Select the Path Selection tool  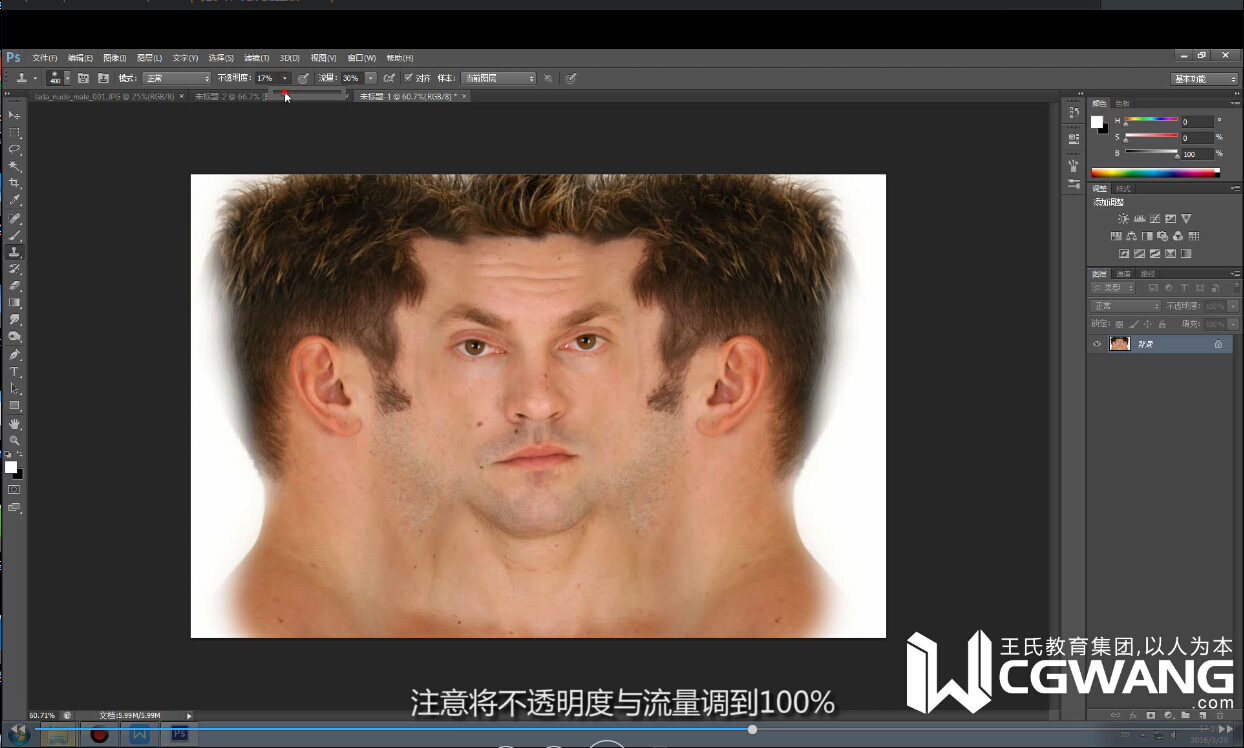[x=14, y=389]
